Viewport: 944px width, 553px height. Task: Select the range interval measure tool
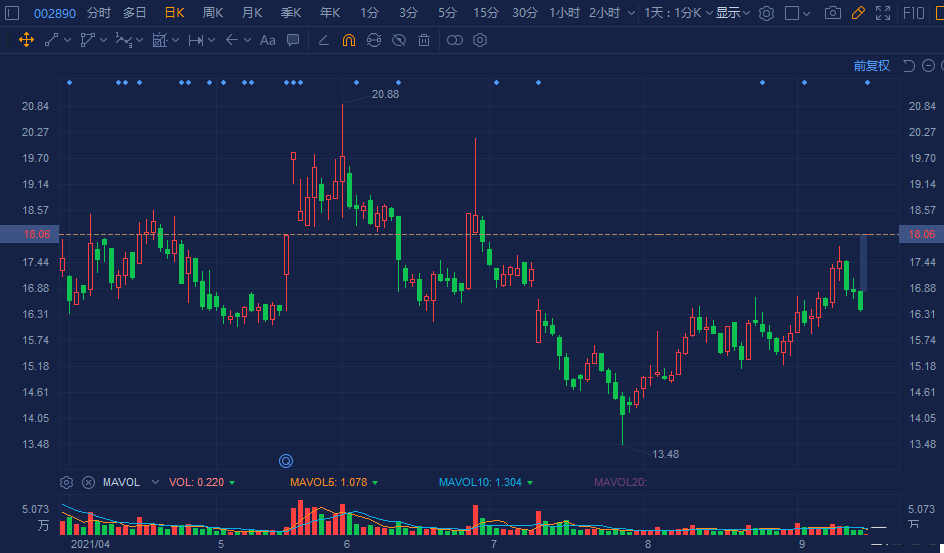click(196, 40)
